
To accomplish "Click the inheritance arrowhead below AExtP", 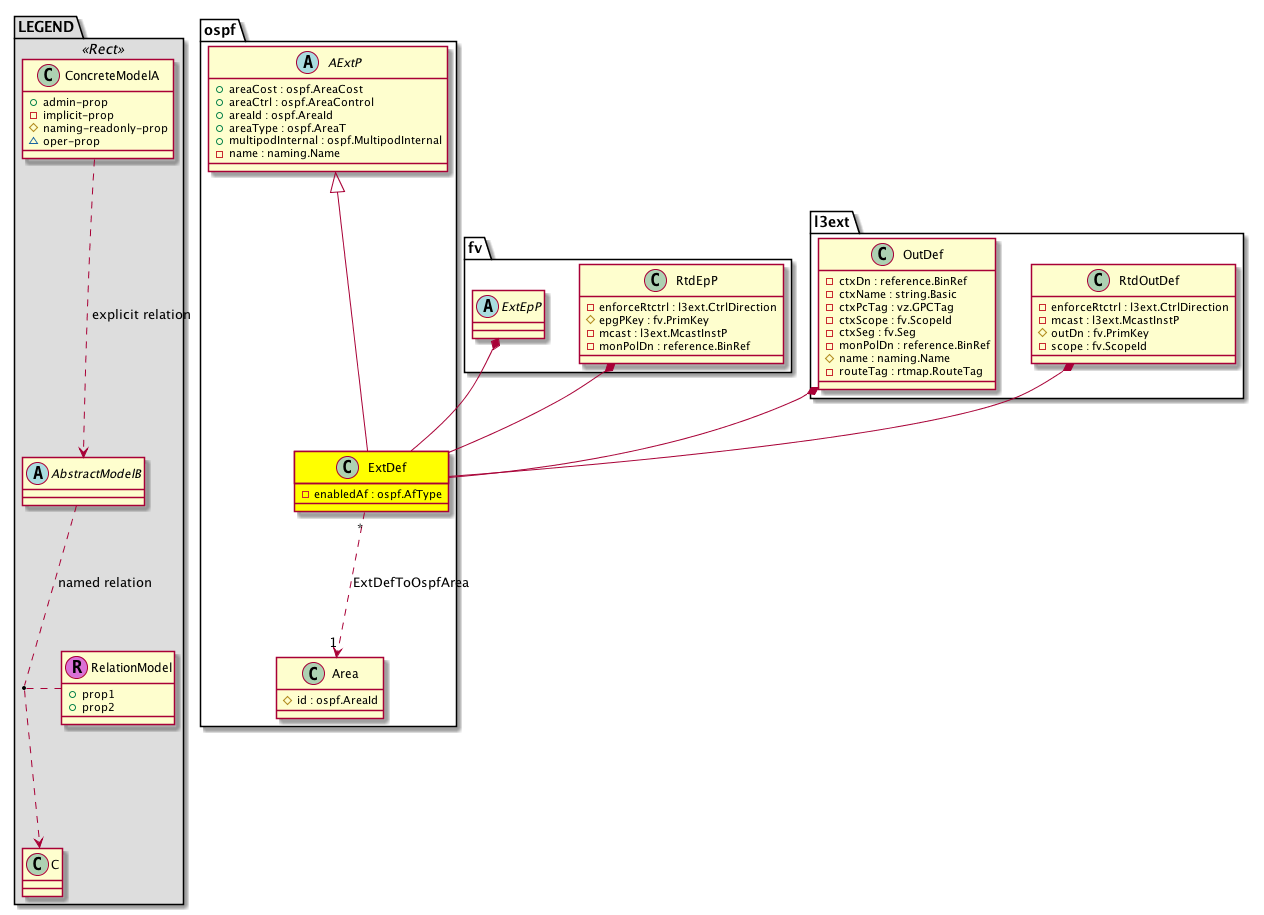I will tap(338, 183).
